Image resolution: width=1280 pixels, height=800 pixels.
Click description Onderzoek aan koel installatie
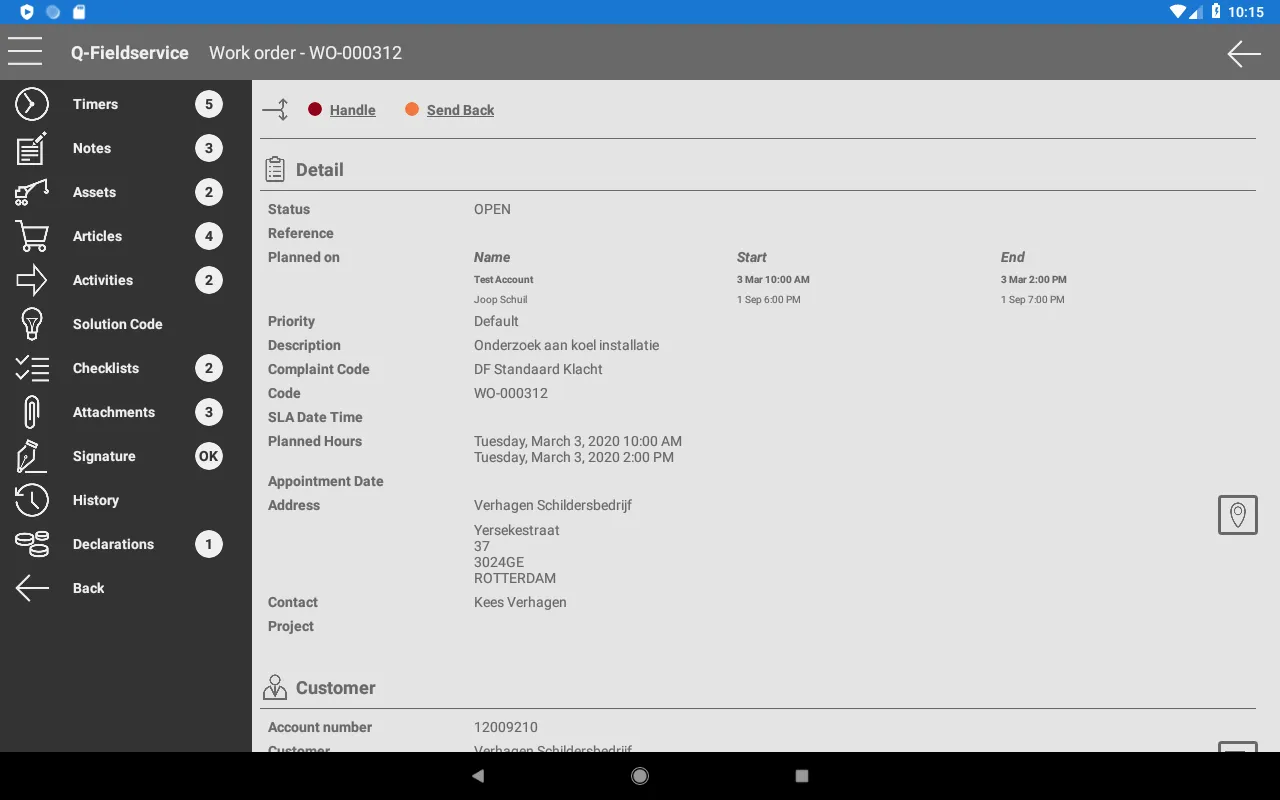[566, 345]
